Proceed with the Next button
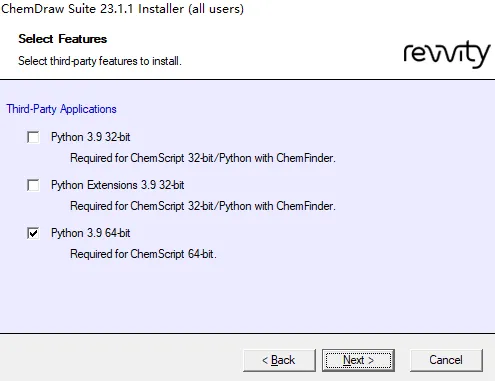 coord(358,360)
